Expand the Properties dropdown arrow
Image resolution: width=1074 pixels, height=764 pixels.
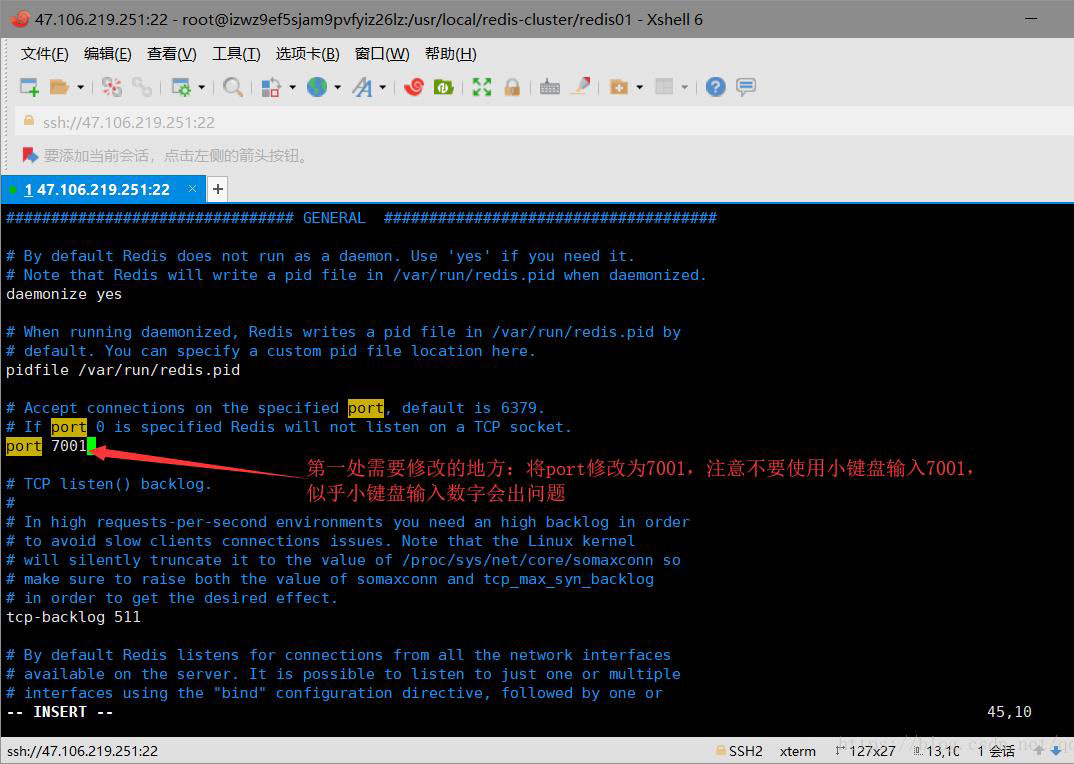click(201, 87)
